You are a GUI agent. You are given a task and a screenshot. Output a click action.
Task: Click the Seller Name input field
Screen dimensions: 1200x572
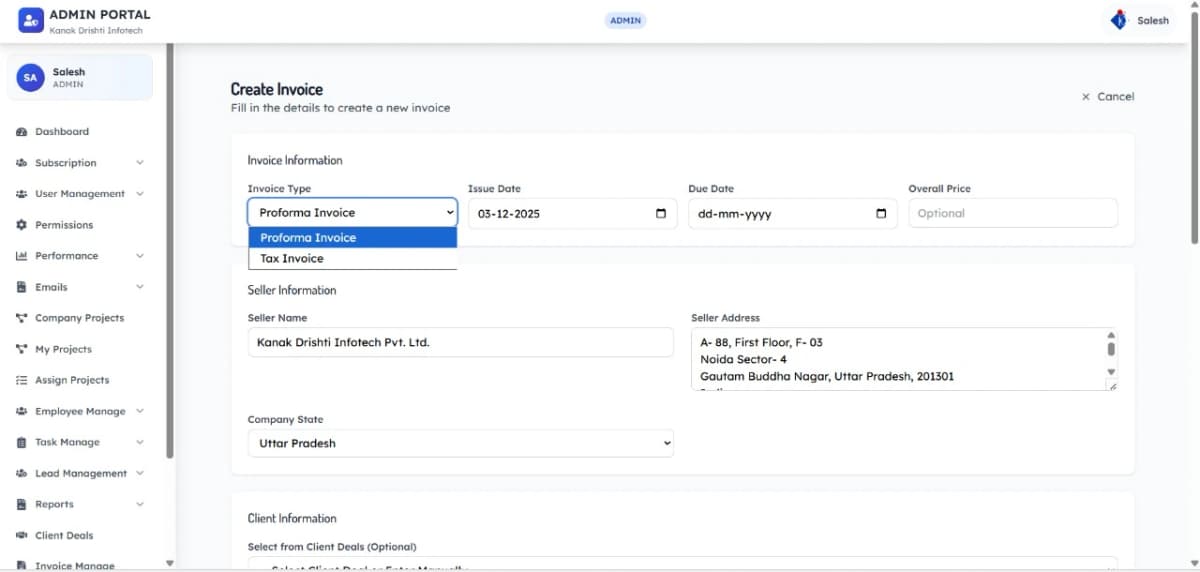pyautogui.click(x=461, y=342)
